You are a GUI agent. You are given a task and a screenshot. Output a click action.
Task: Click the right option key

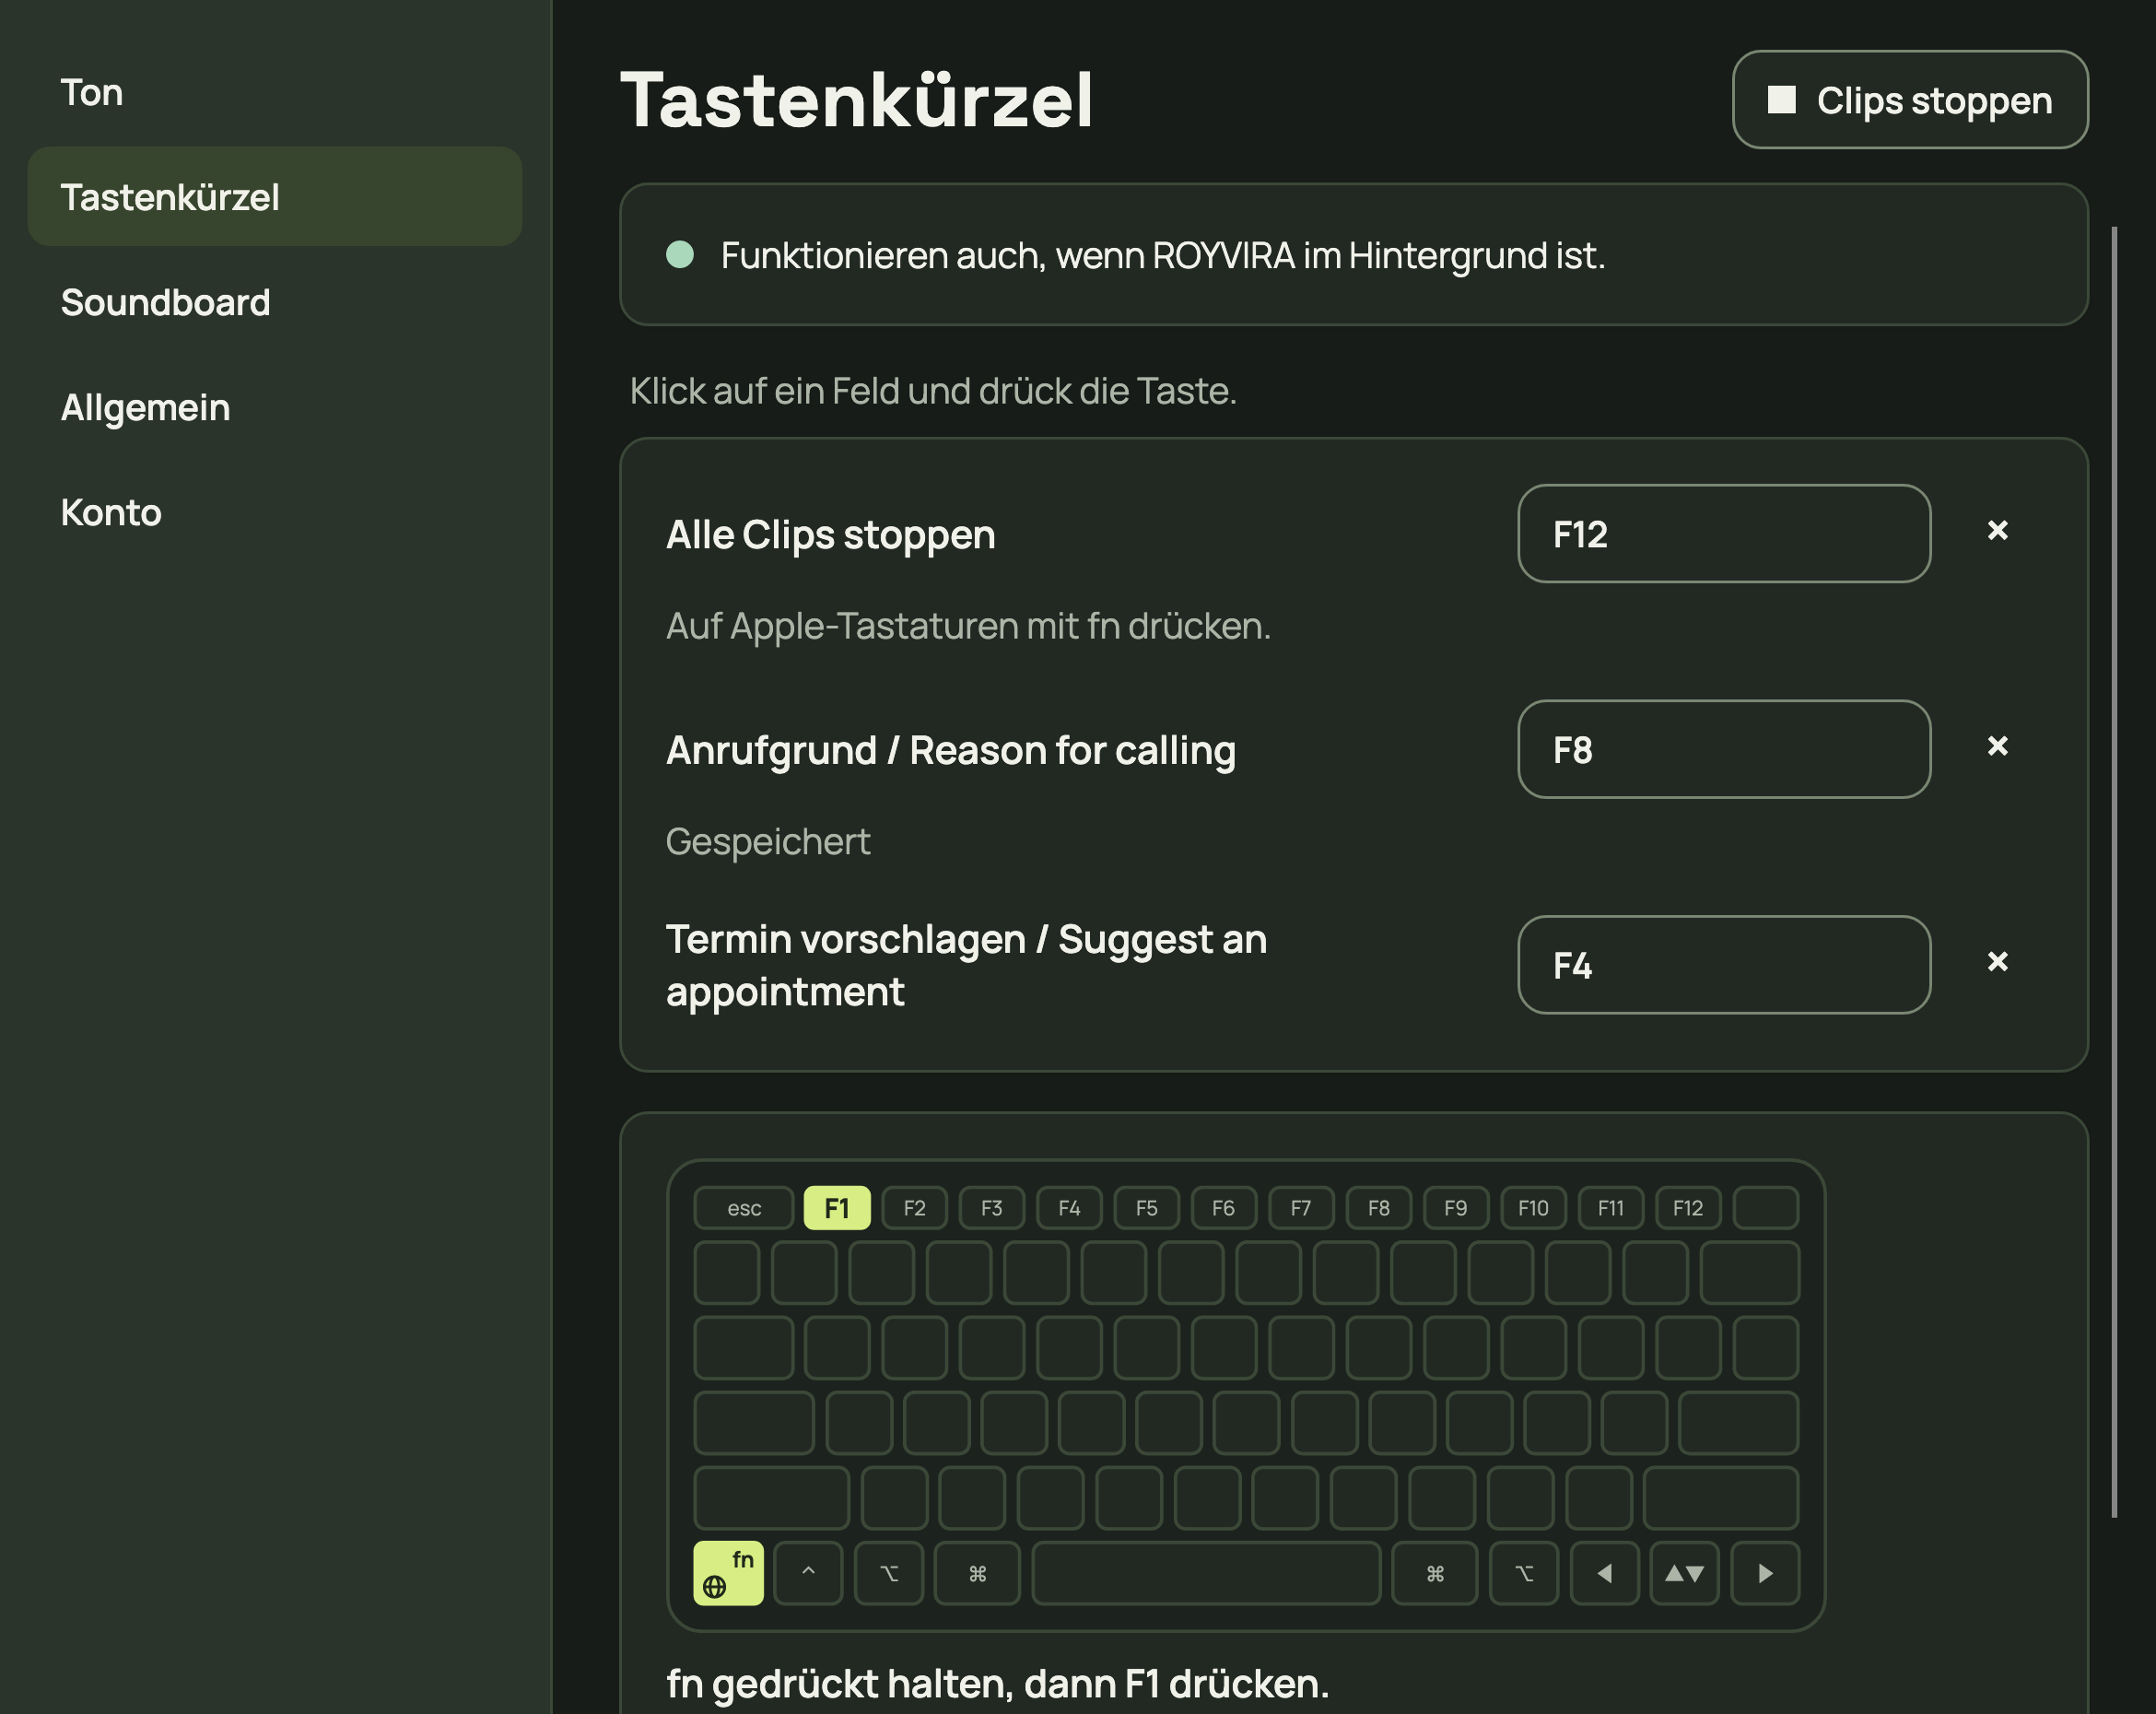tap(1524, 1573)
